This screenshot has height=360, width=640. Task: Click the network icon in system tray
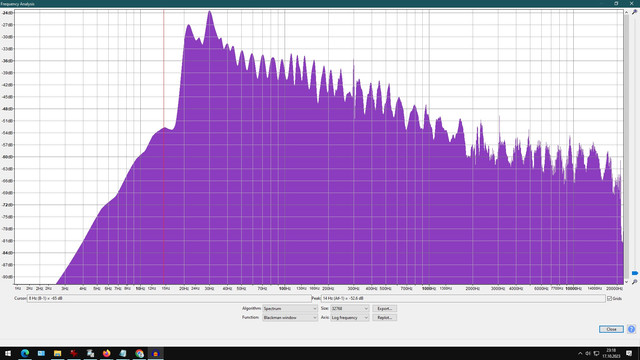click(596, 353)
